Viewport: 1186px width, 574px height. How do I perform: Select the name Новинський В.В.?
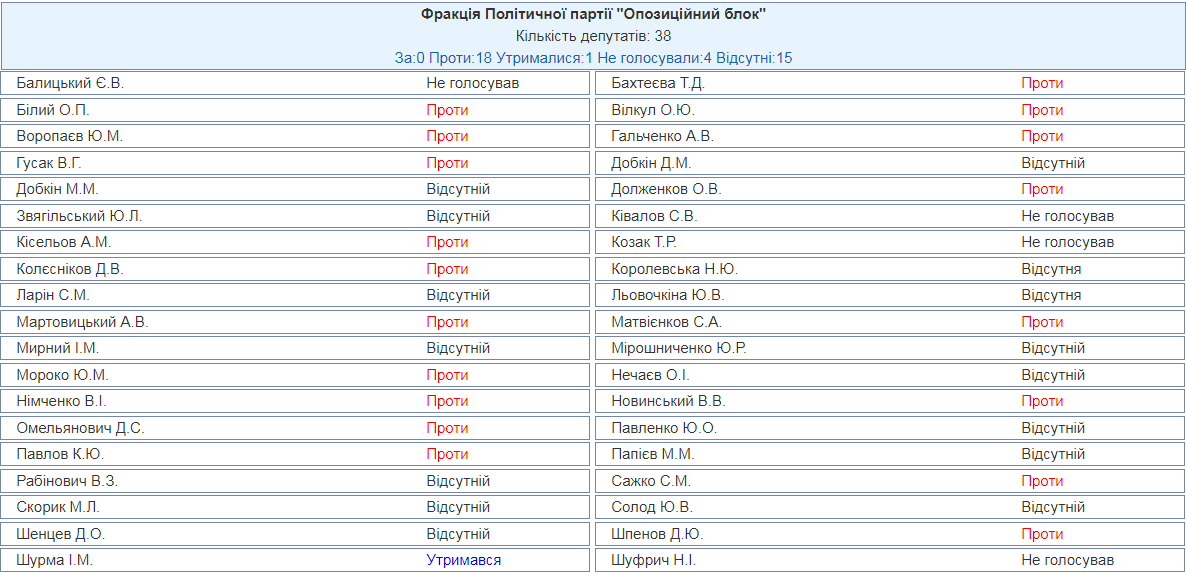[669, 402]
